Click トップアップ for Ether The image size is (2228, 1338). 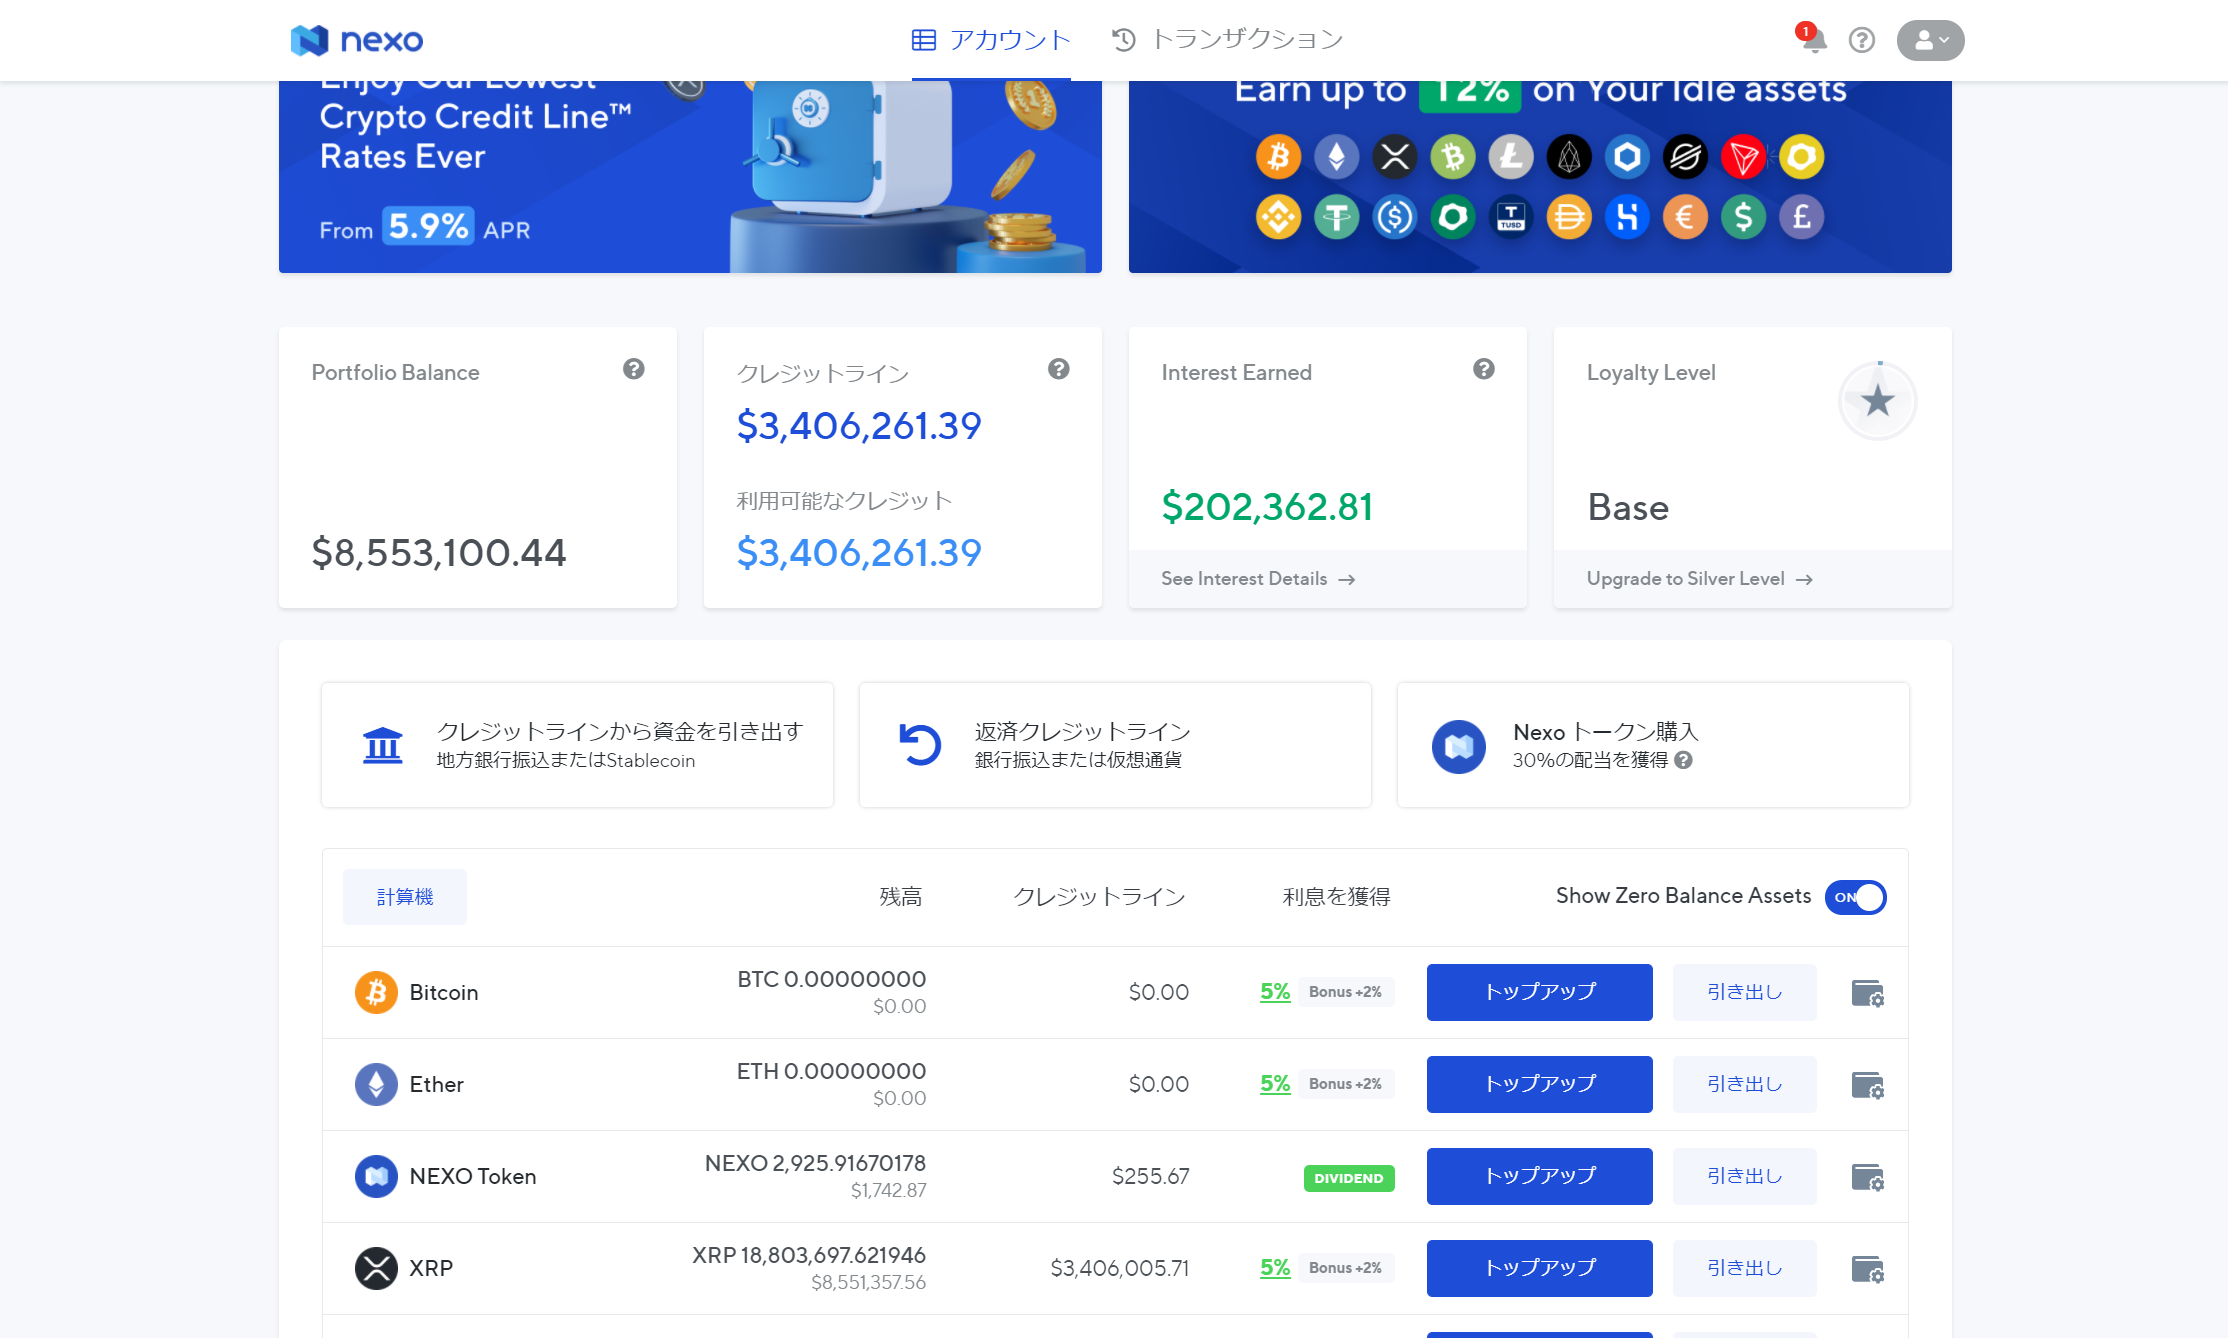point(1539,1084)
